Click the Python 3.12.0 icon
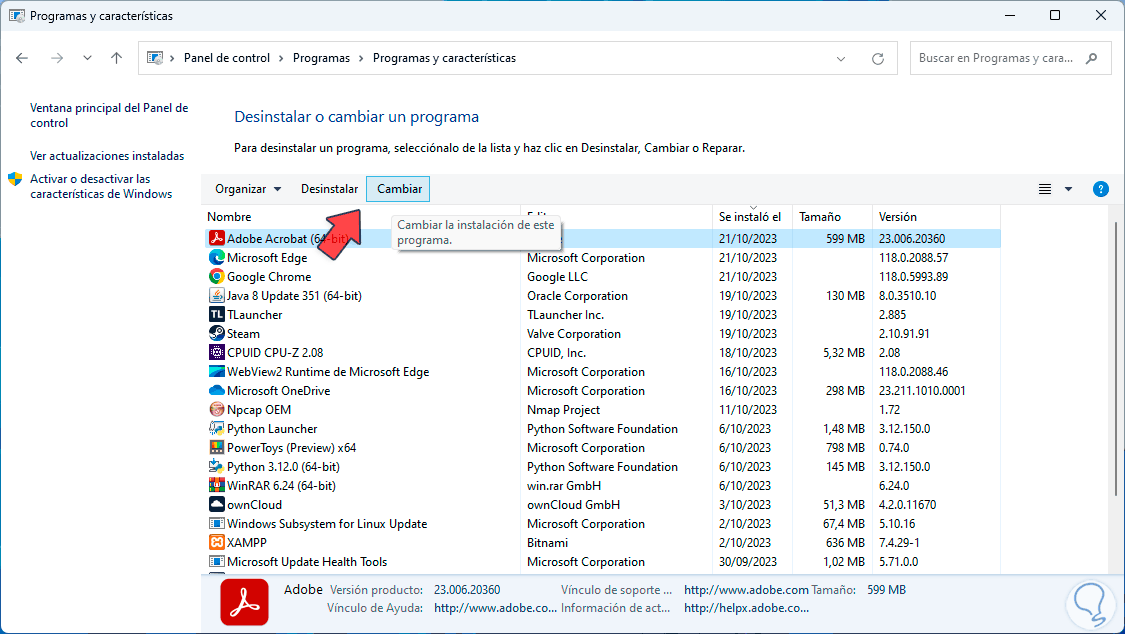1125x634 pixels. click(216, 466)
